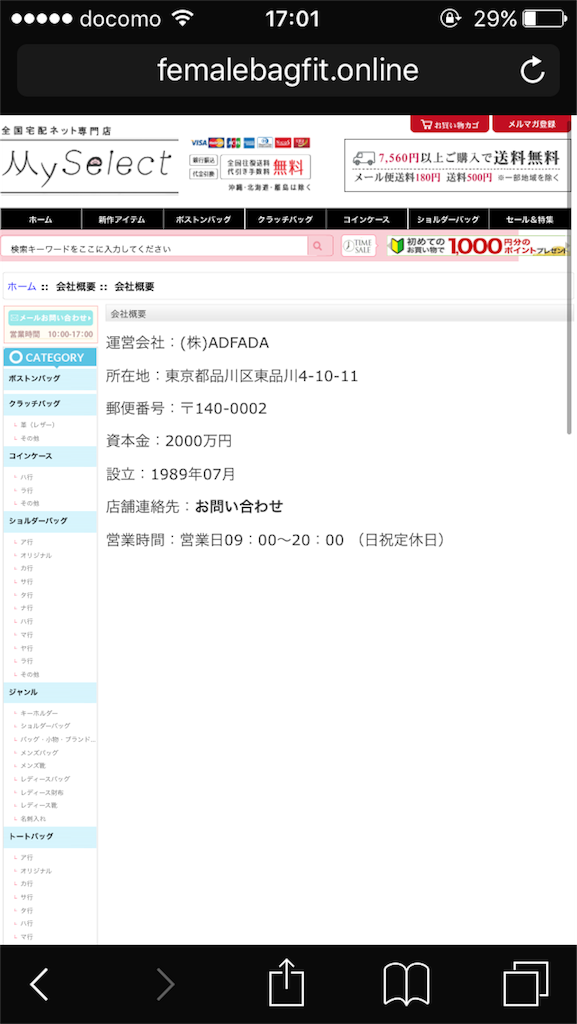Open その他 under ショルダーバッグ
The width and height of the screenshot is (577, 1024).
click(30, 674)
